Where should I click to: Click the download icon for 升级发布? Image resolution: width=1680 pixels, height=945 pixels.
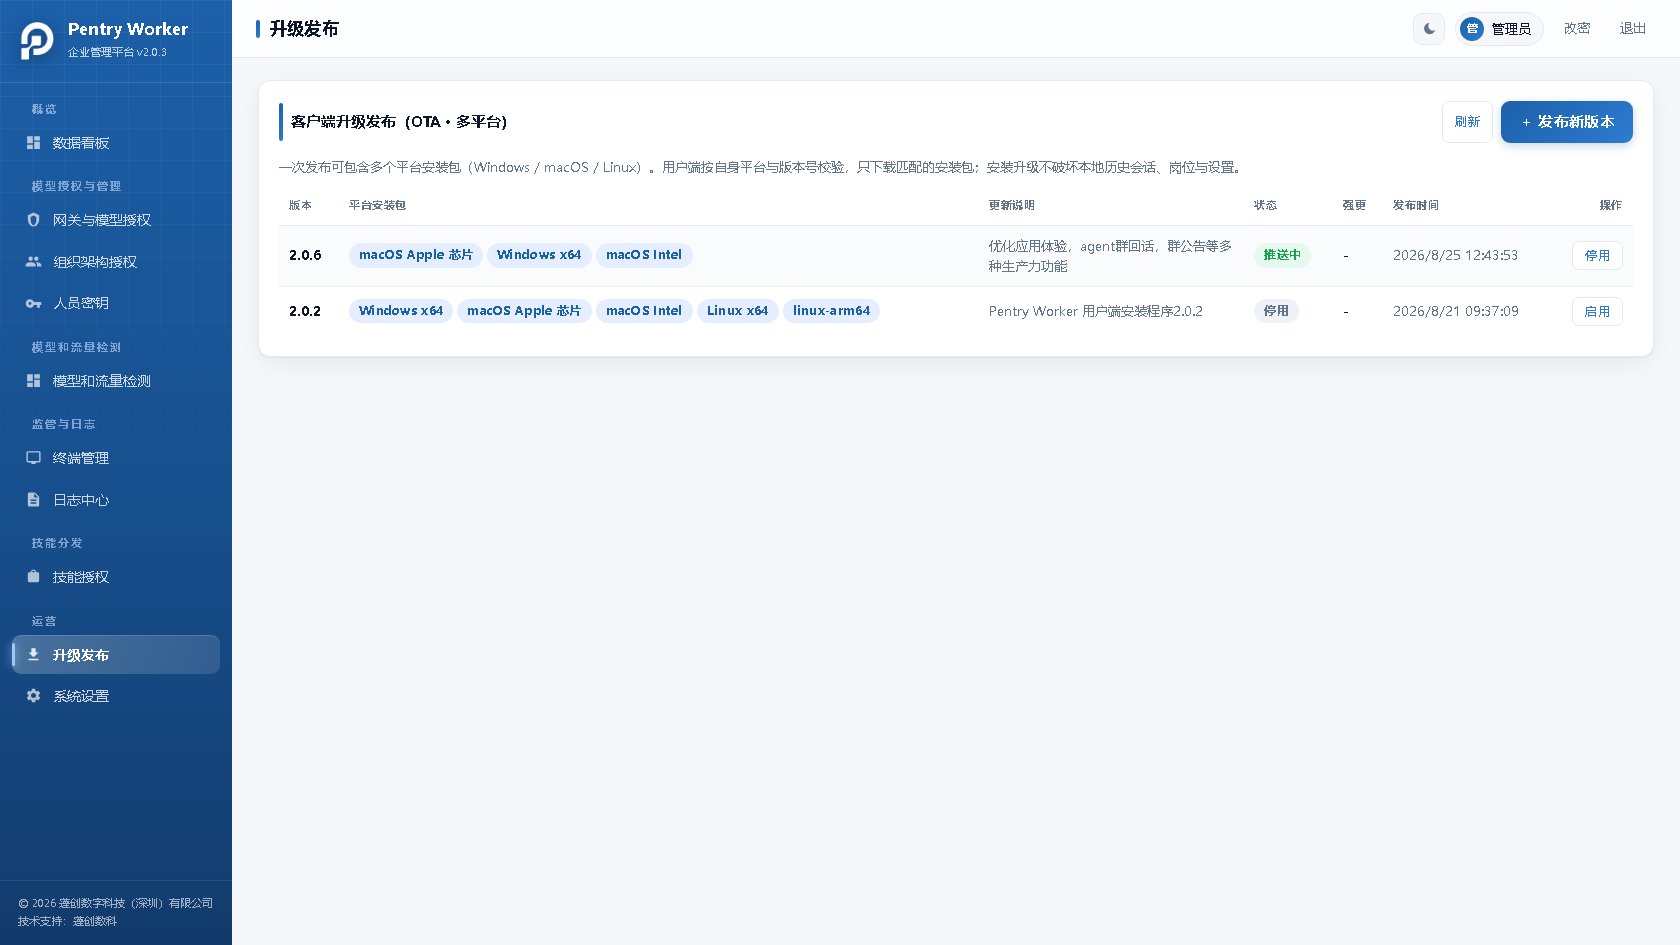coord(33,654)
